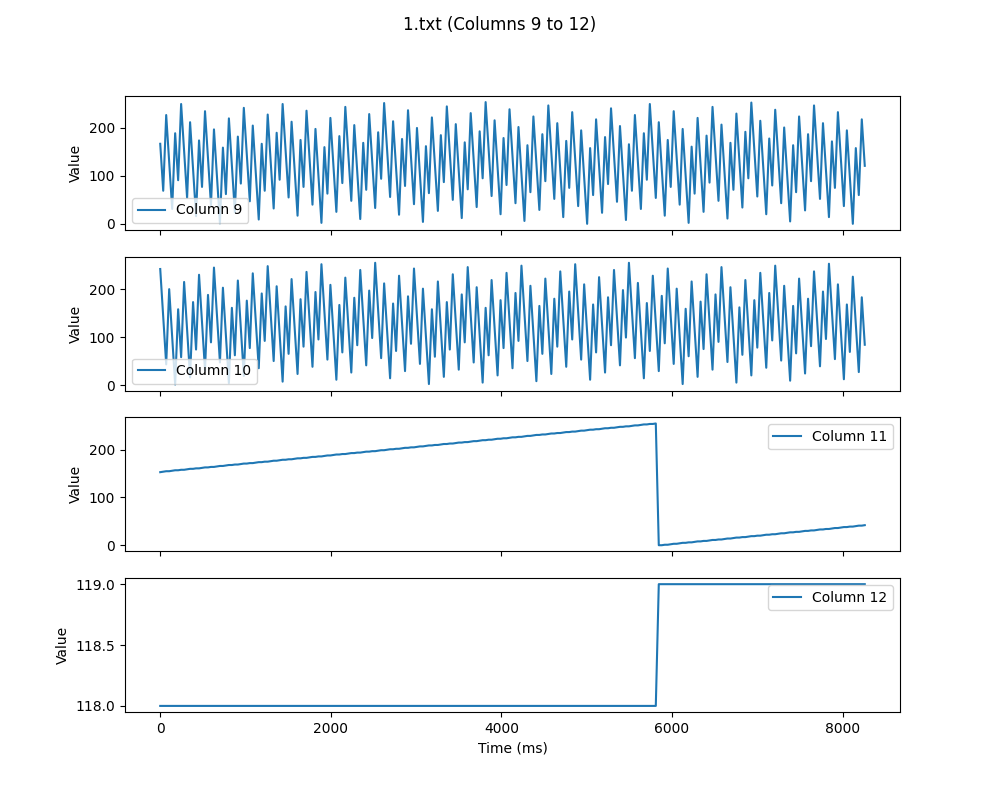Select the Column 10 legend label
The width and height of the screenshot is (1000, 800).
click(x=213, y=371)
